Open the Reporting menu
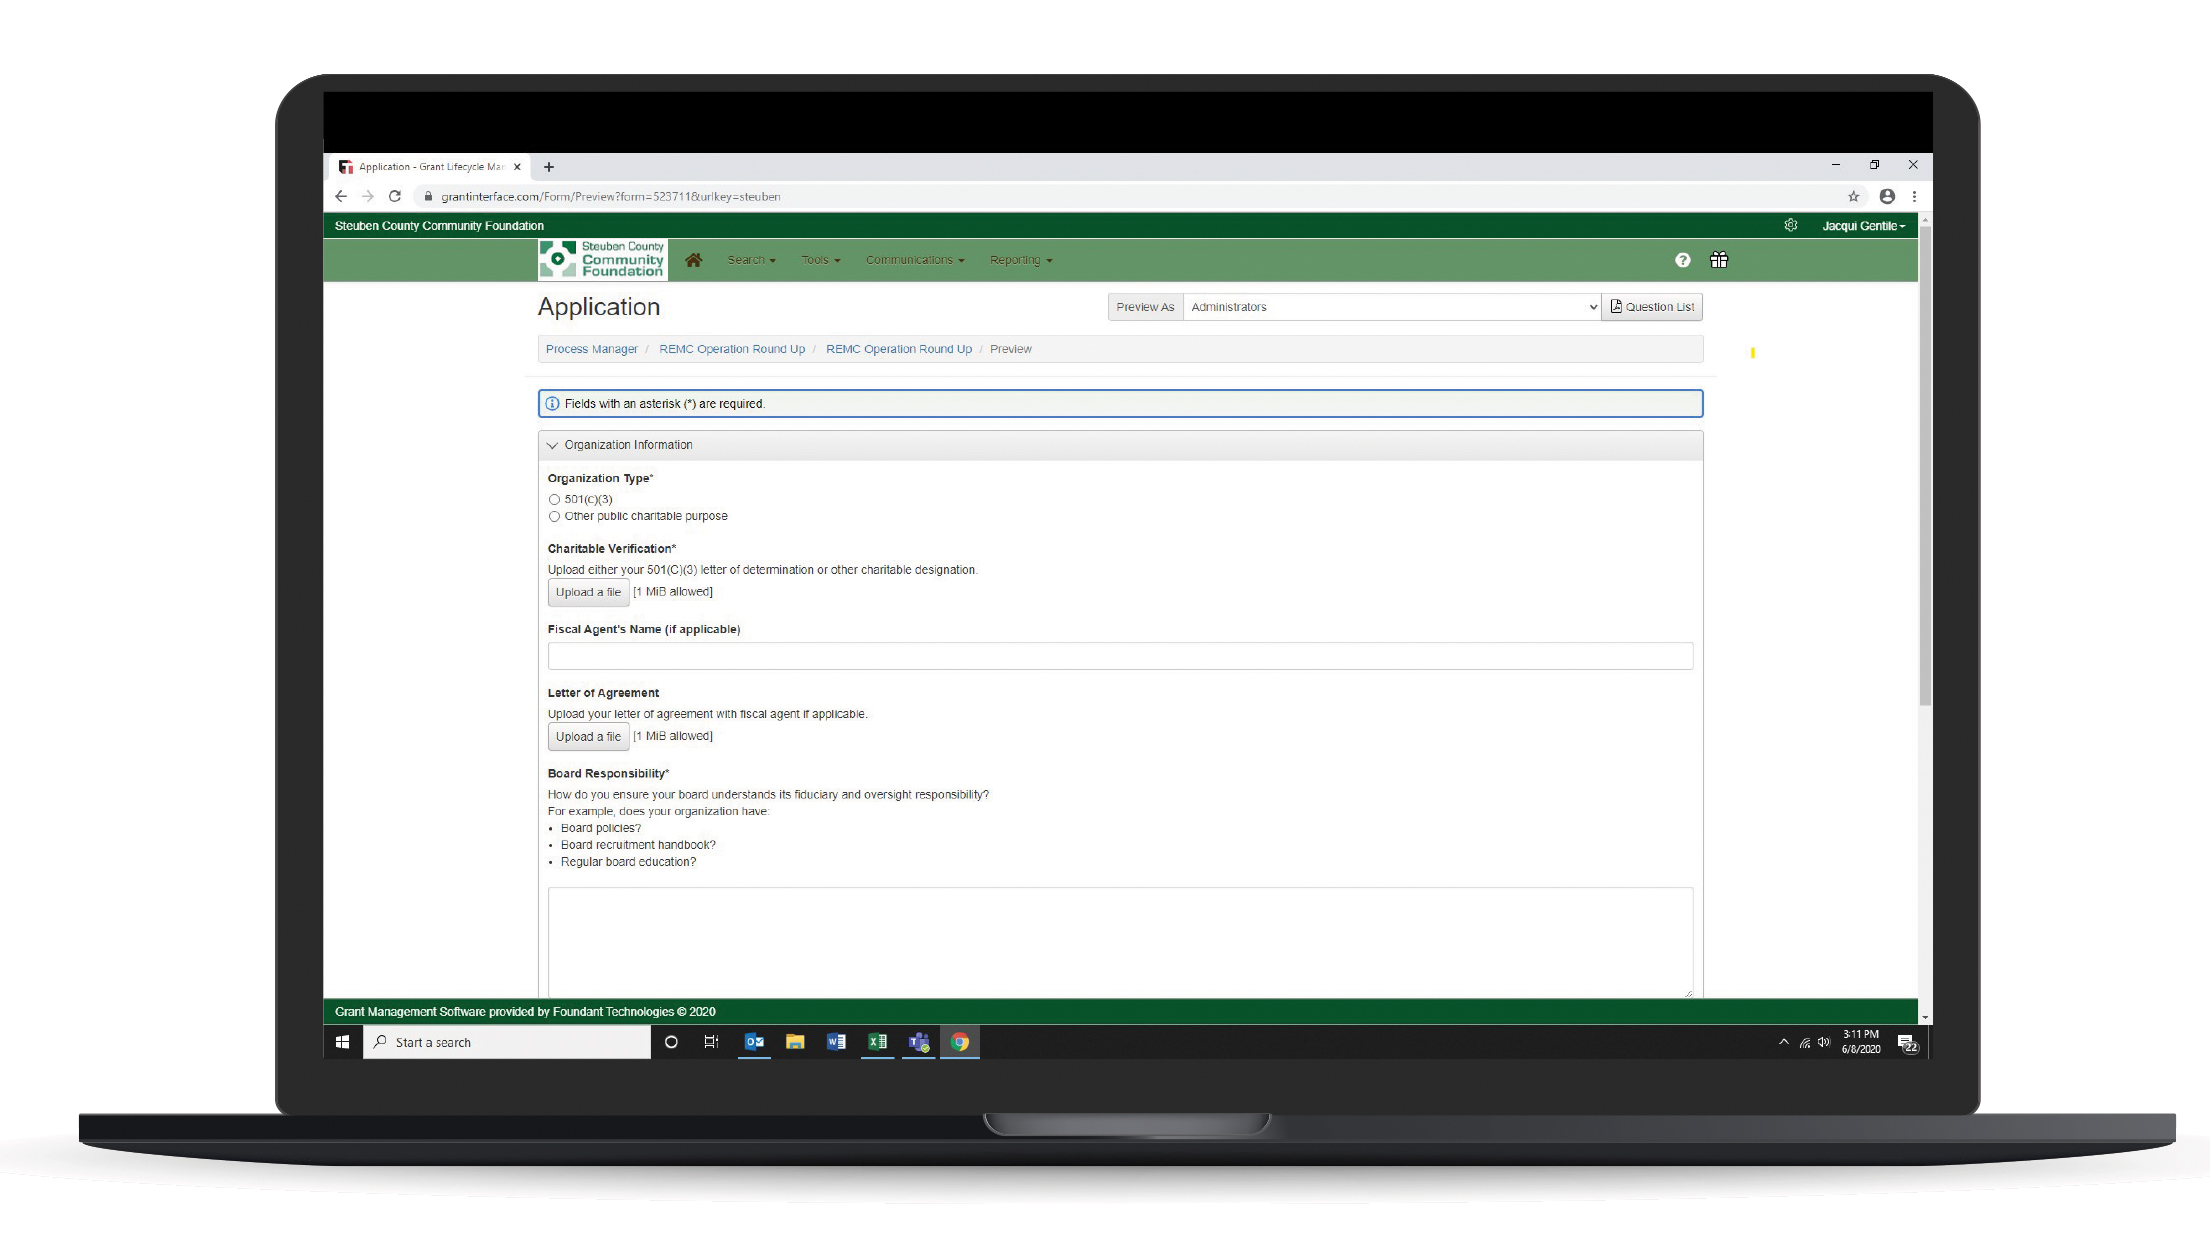 [1020, 260]
